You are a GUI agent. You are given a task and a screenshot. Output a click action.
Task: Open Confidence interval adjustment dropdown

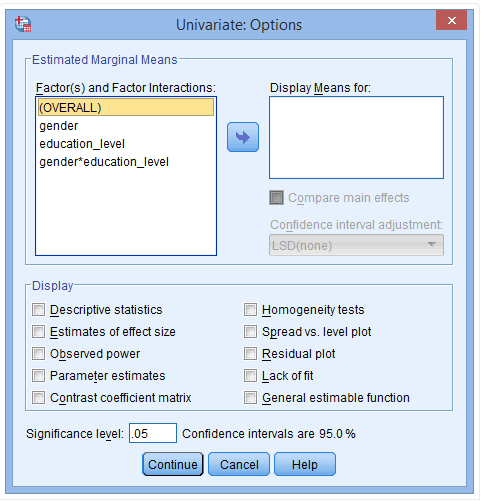tap(356, 245)
